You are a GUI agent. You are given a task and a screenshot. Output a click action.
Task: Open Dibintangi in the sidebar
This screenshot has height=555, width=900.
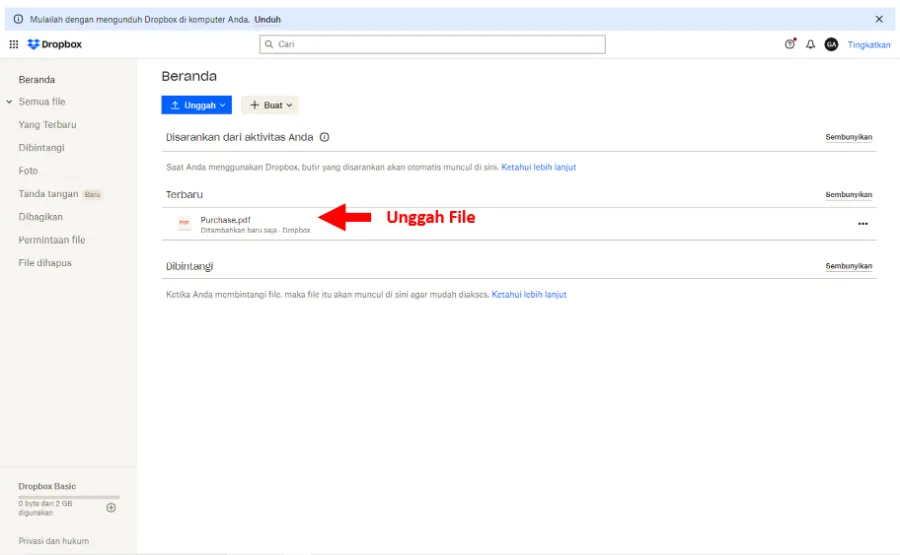pyautogui.click(x=41, y=148)
